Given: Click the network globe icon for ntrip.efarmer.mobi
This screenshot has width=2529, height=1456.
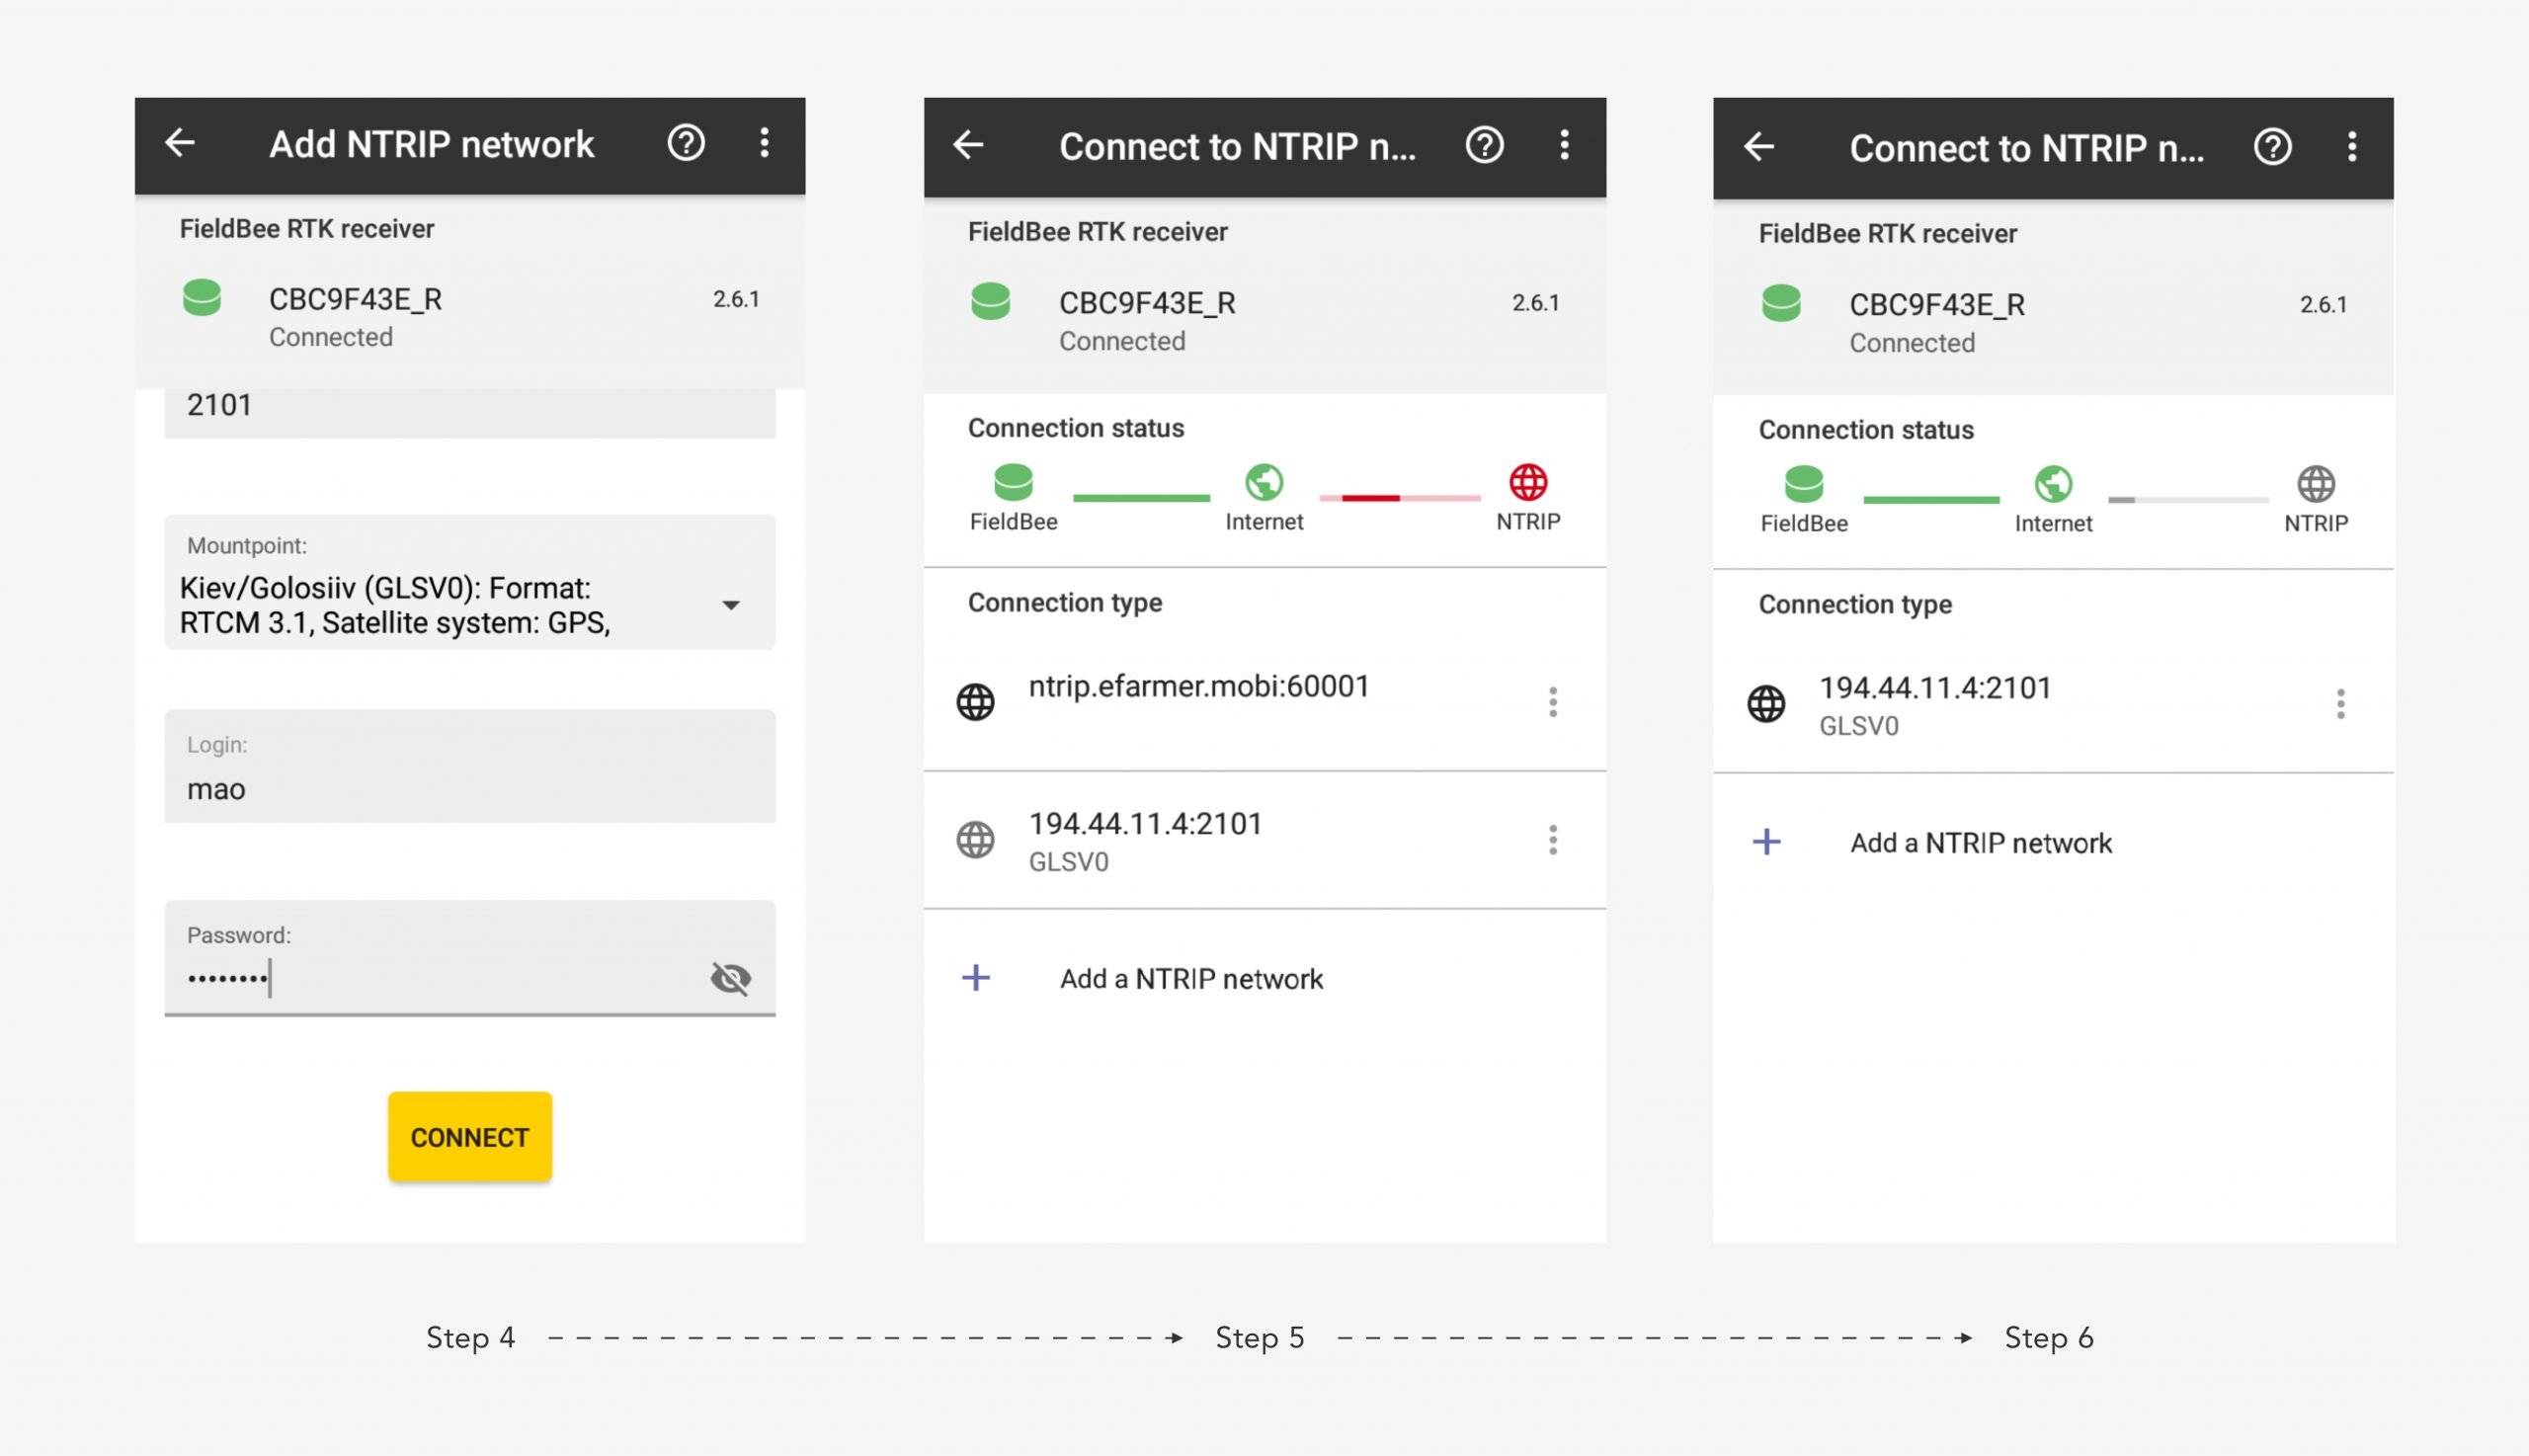Looking at the screenshot, I should (976, 703).
